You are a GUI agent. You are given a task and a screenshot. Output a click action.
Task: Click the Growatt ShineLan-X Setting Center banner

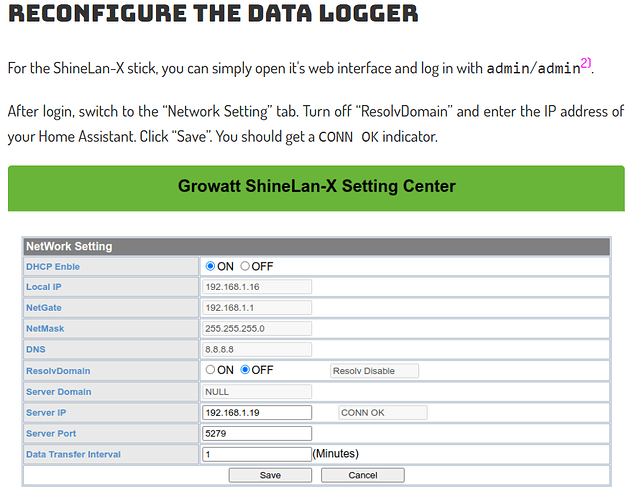(x=316, y=188)
